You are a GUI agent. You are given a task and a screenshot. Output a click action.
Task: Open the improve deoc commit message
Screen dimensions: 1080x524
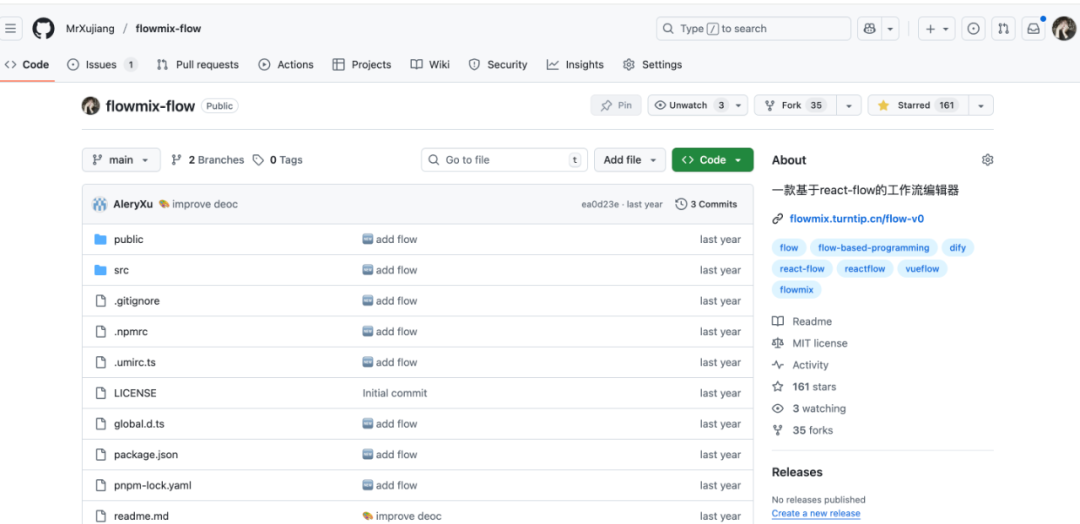[x=205, y=205]
